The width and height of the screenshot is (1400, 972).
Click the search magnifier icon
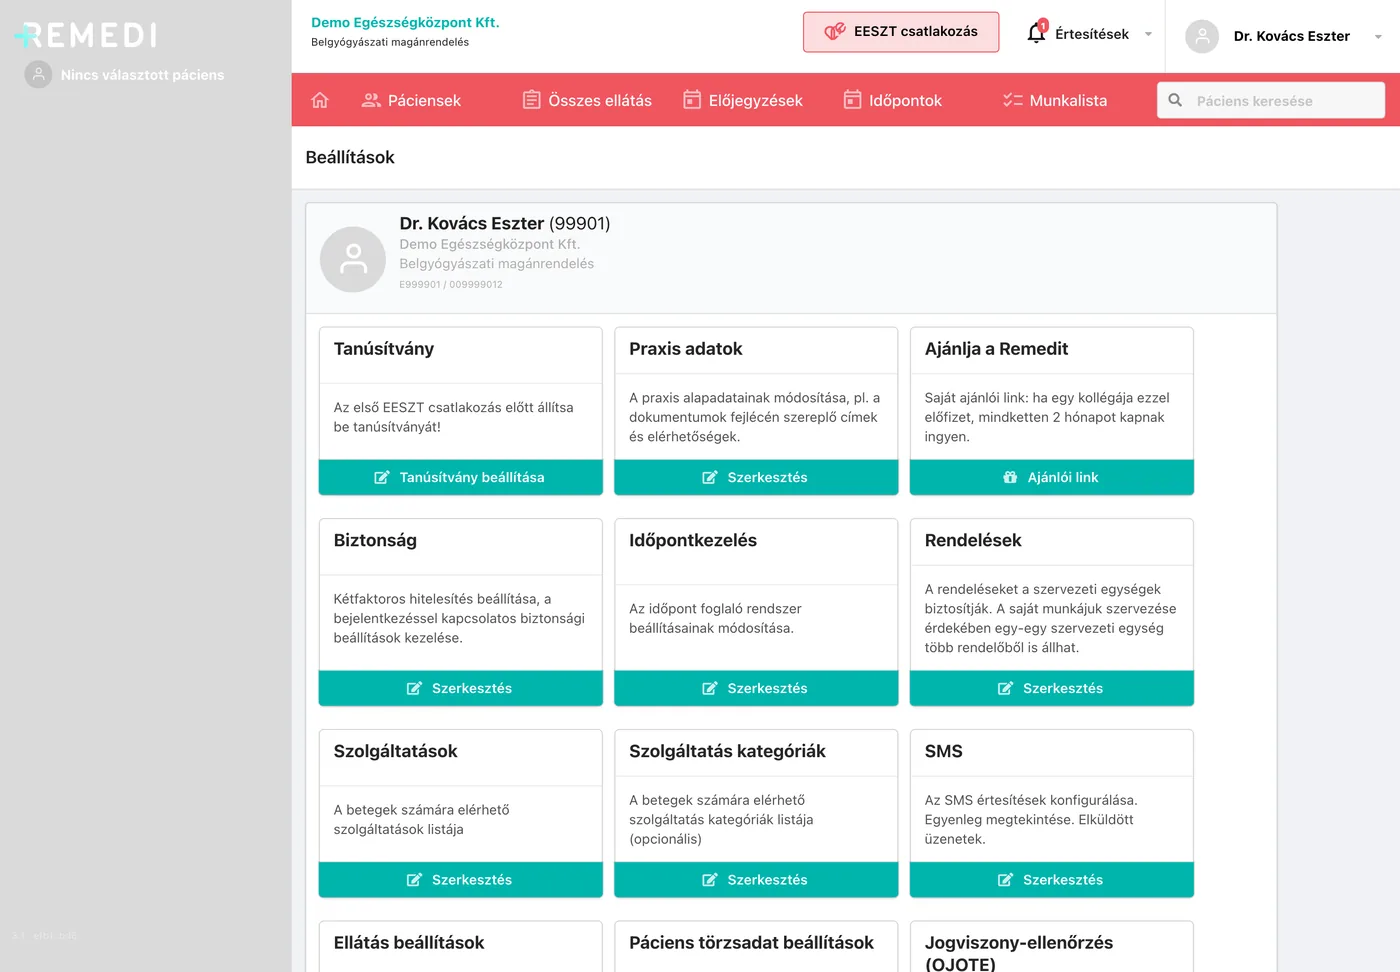1175,100
